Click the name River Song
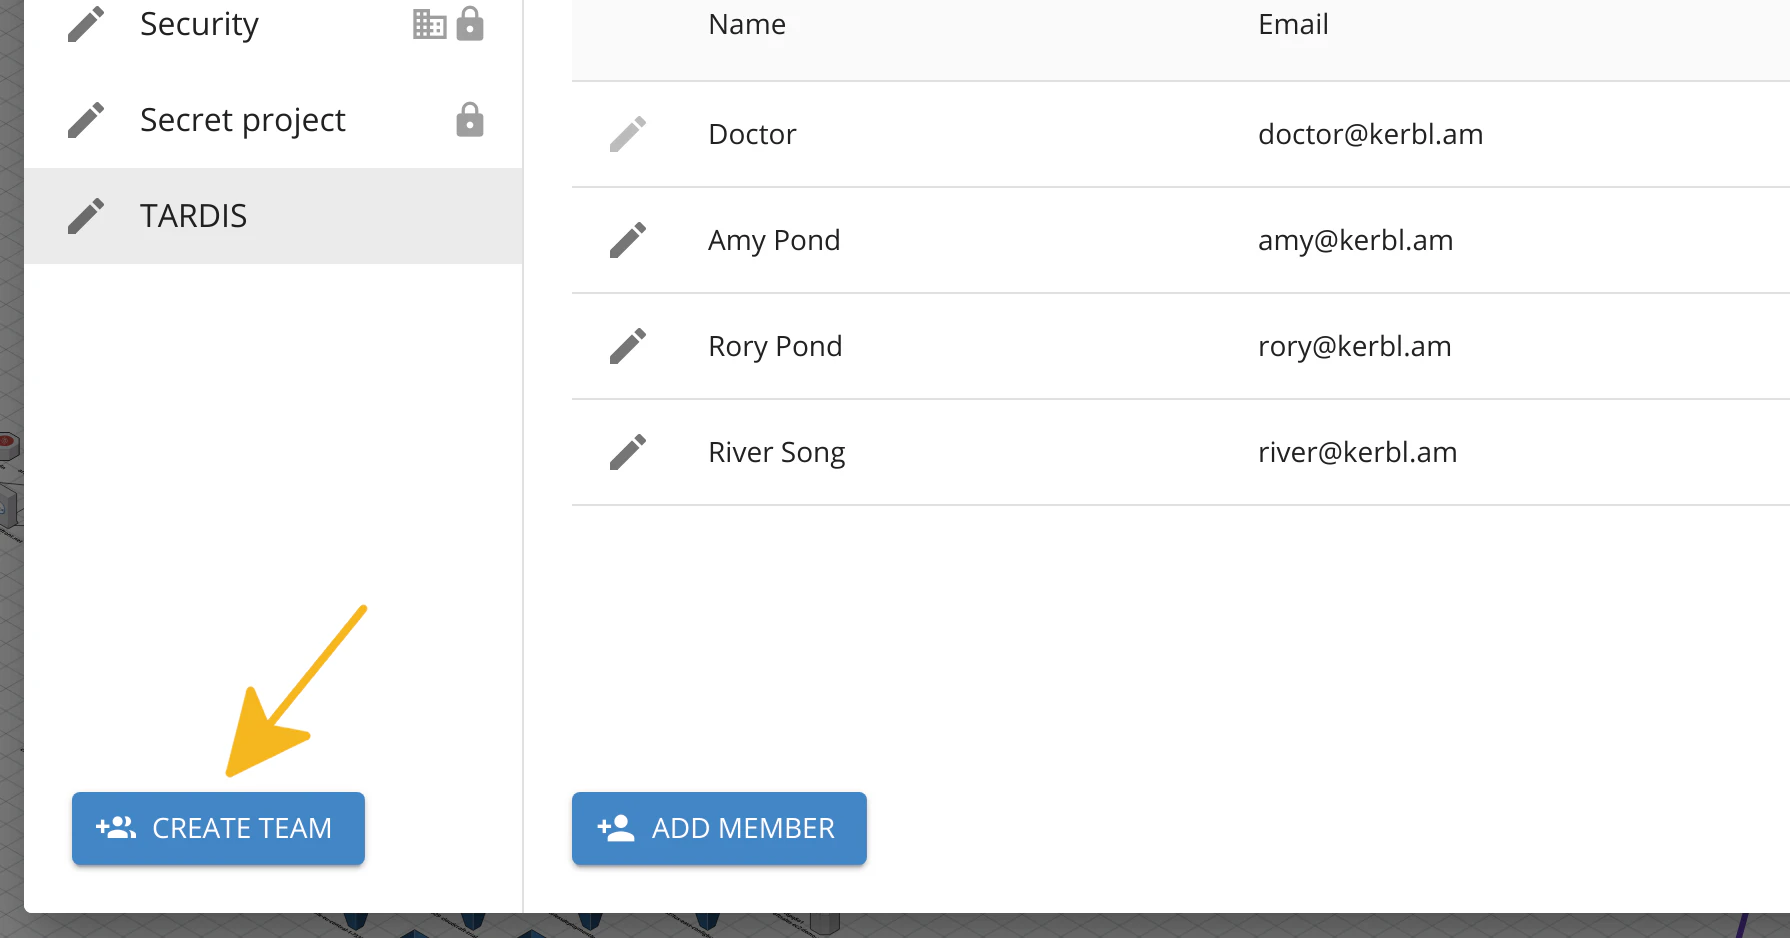Screen dimensions: 1790x938 click(x=776, y=452)
